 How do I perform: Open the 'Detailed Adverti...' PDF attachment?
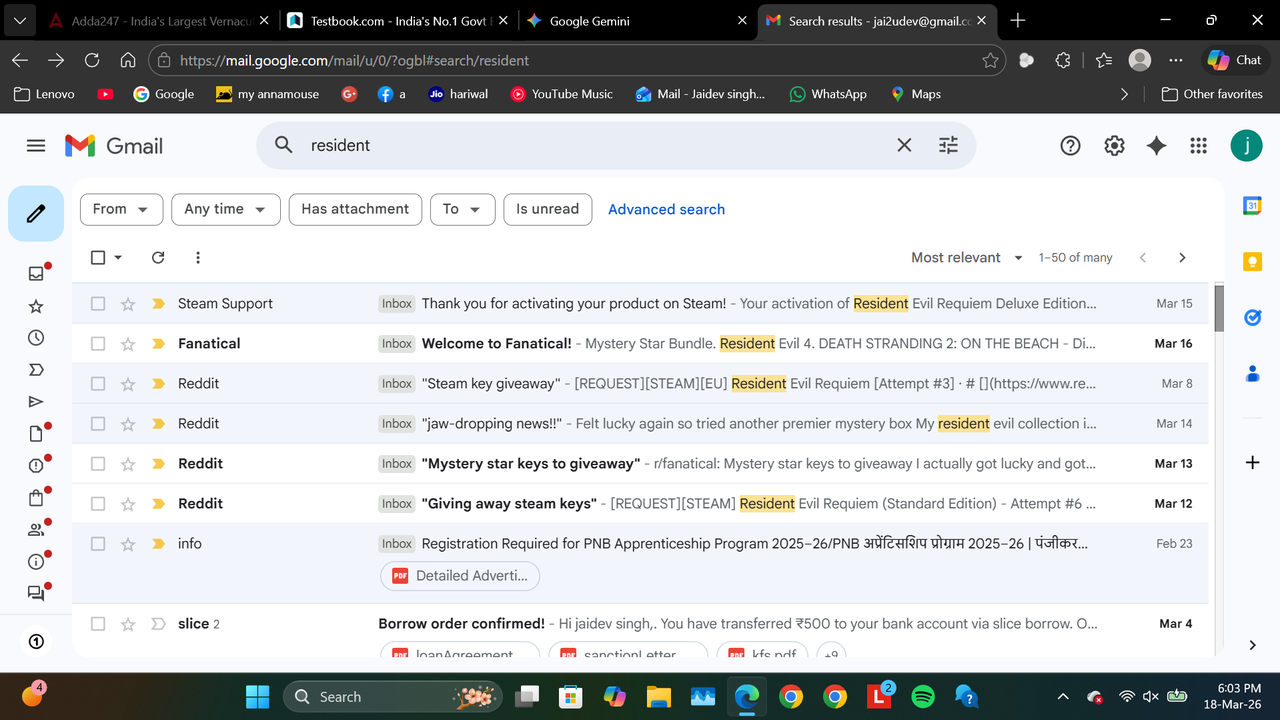[459, 576]
